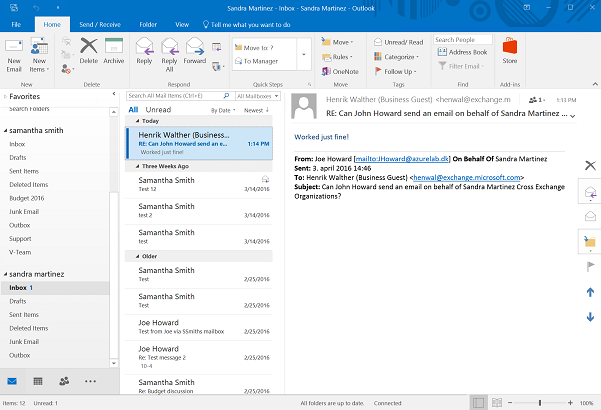
Task: Open the Follow Up dropdown
Action: (395, 71)
